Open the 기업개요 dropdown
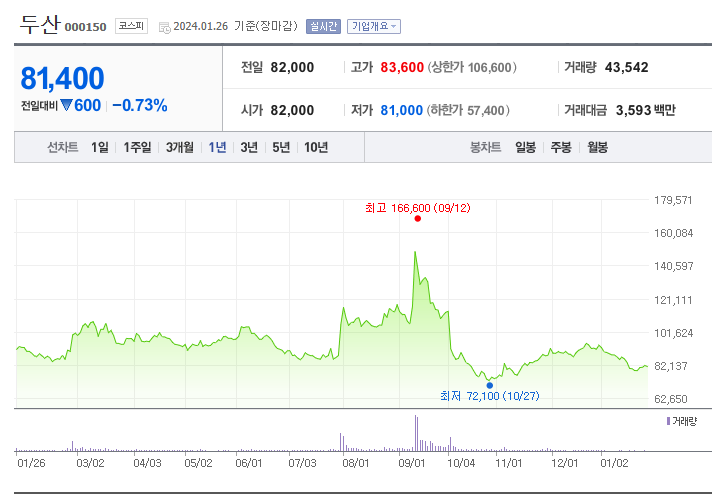The width and height of the screenshot is (712, 494). pos(374,26)
